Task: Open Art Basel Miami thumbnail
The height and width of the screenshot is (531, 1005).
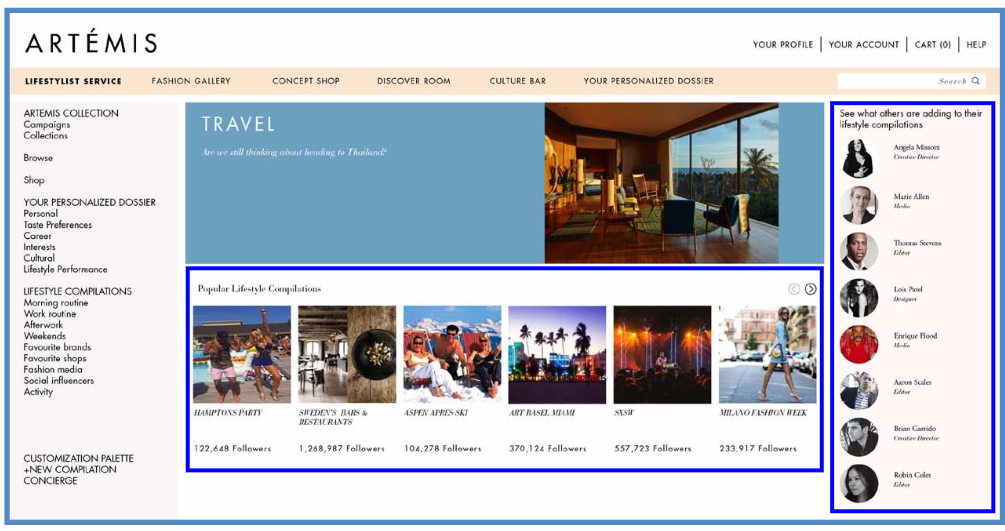Action: 557,355
